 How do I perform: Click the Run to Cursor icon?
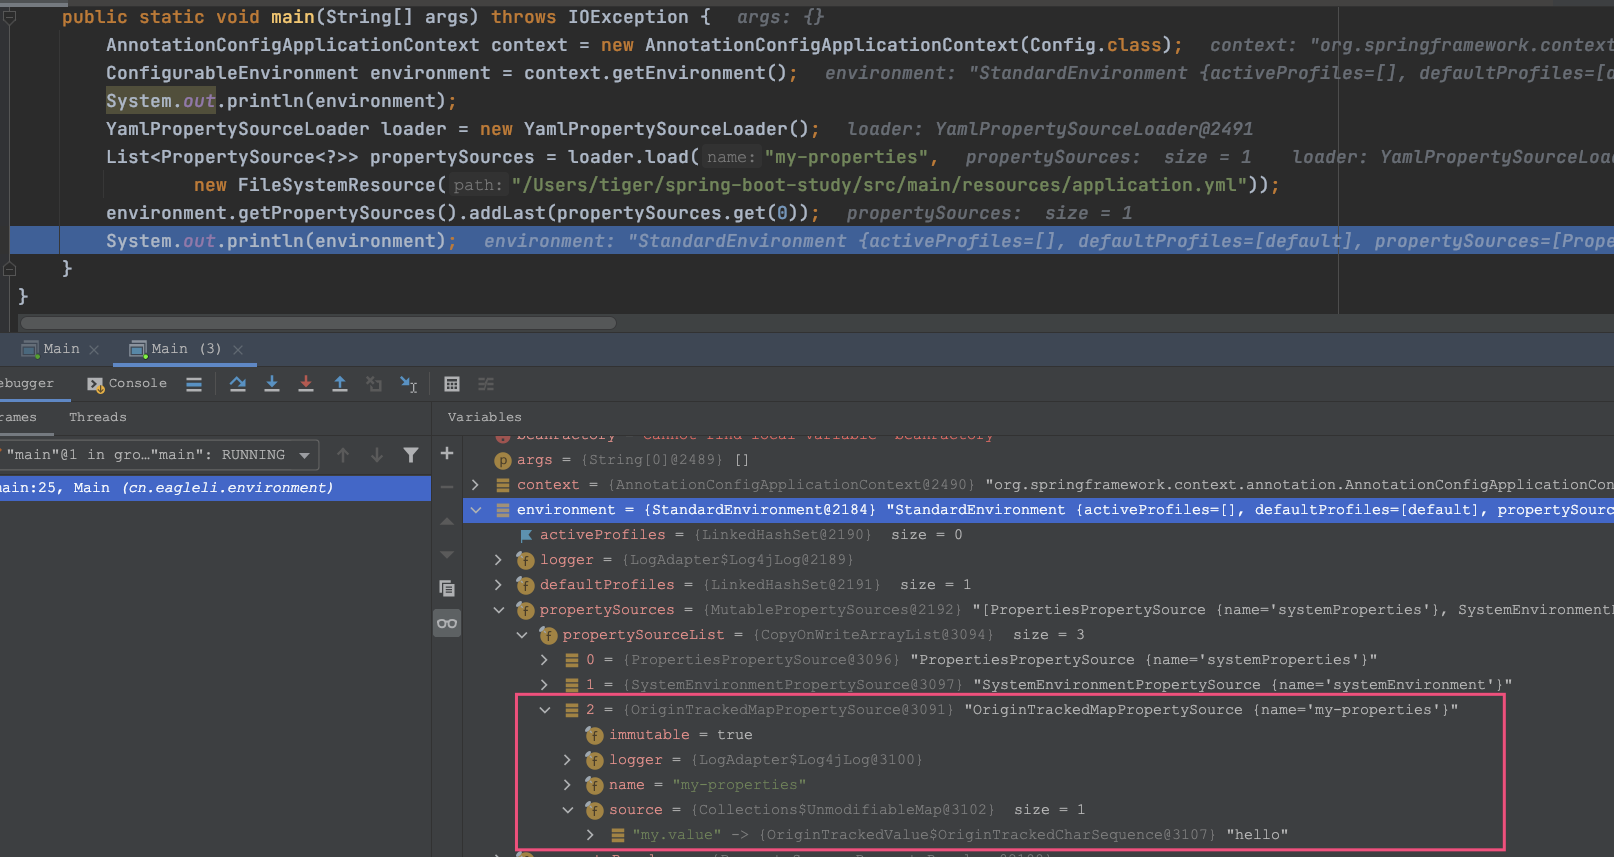coord(409,384)
